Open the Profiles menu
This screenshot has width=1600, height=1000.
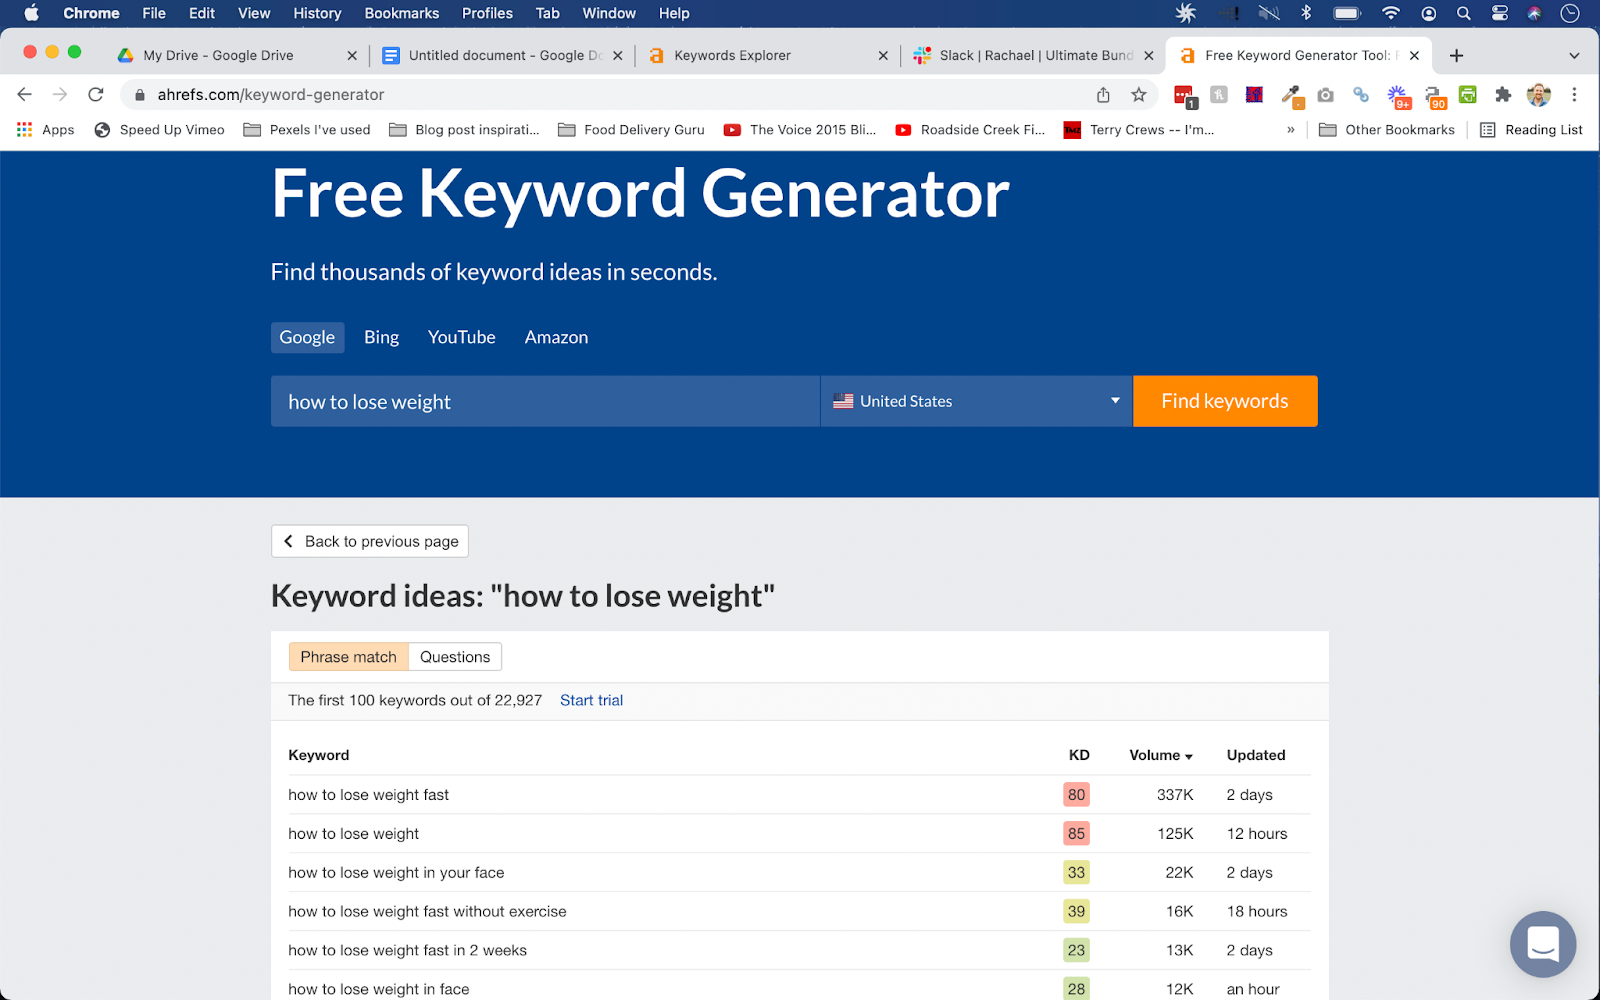coord(487,13)
